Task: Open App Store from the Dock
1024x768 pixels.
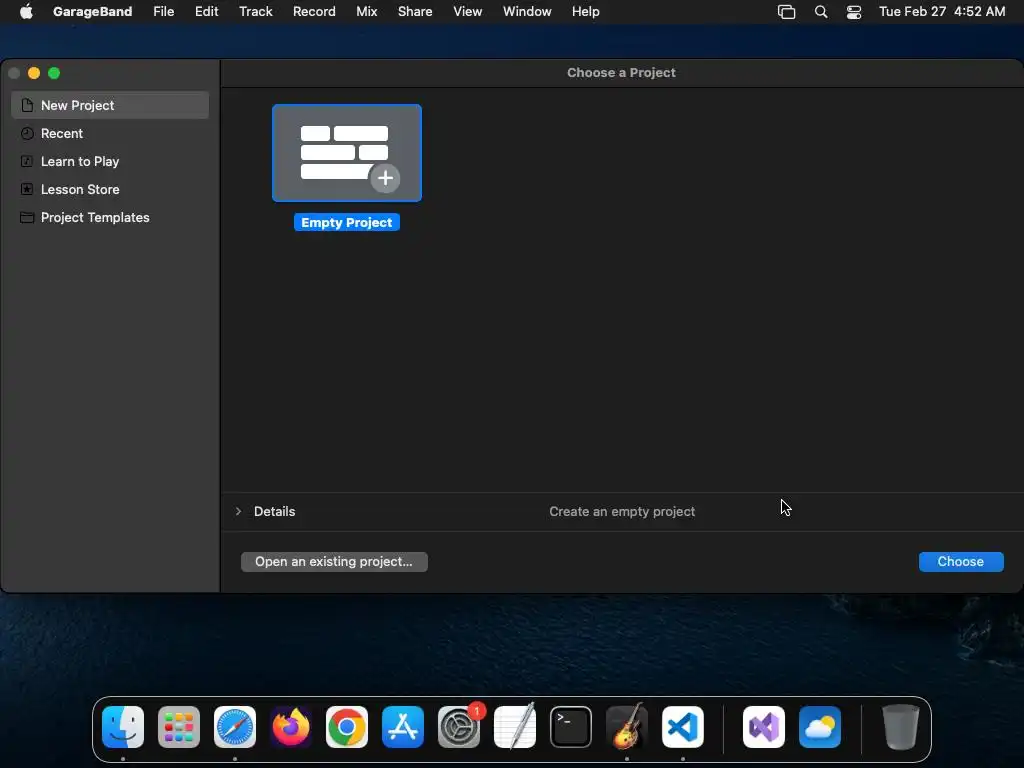Action: pos(403,727)
